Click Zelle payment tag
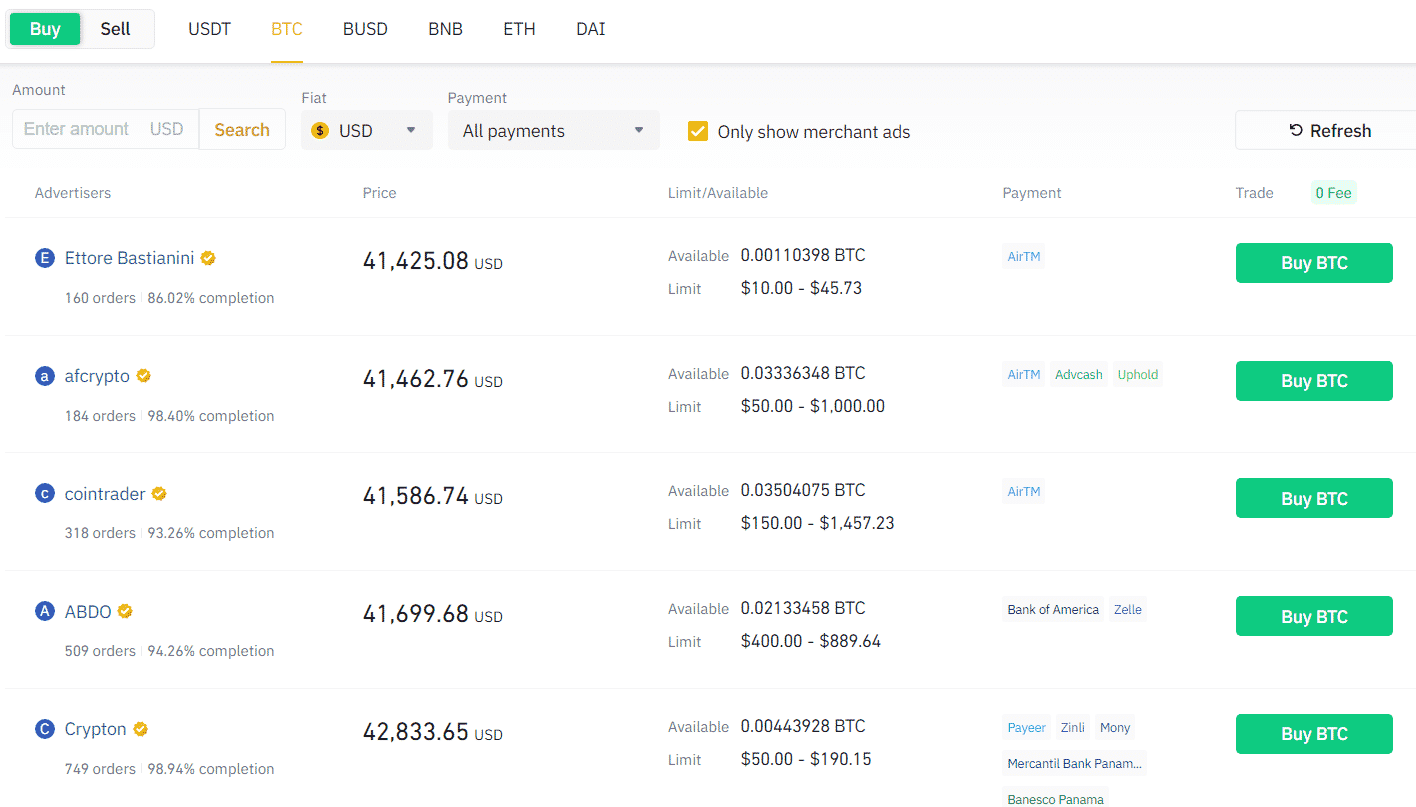Screen dimensions: 1416x807 [x=1128, y=610]
